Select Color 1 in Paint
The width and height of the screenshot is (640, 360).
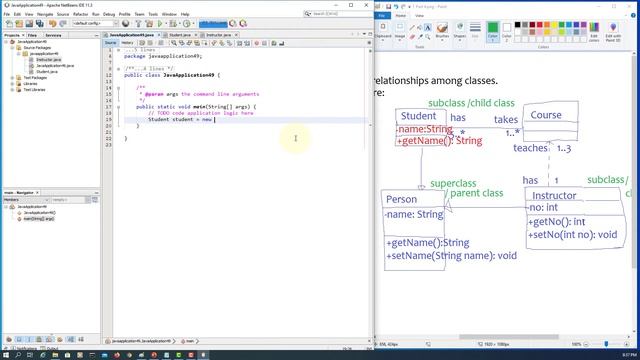[493, 32]
